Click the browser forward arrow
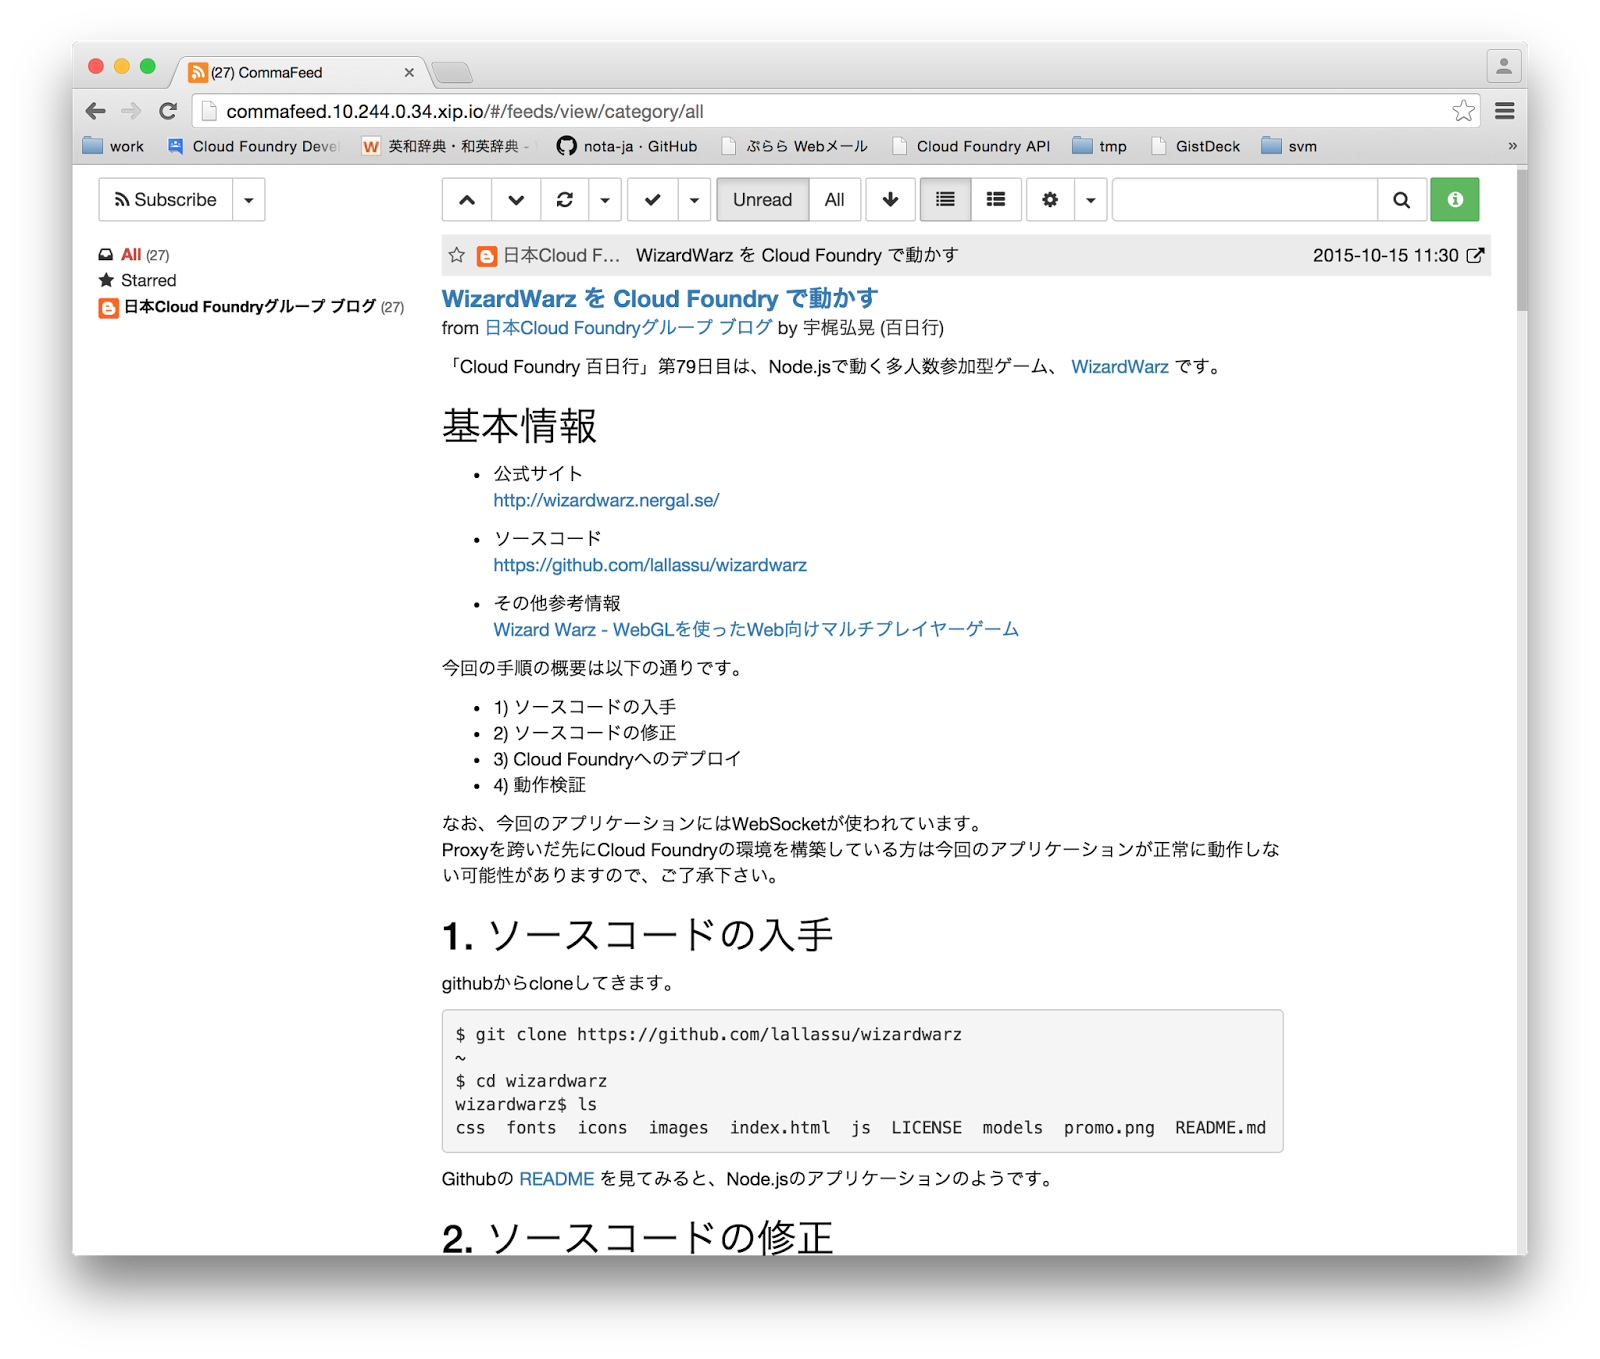Screen dimensions: 1600x1359 pyautogui.click(x=131, y=111)
